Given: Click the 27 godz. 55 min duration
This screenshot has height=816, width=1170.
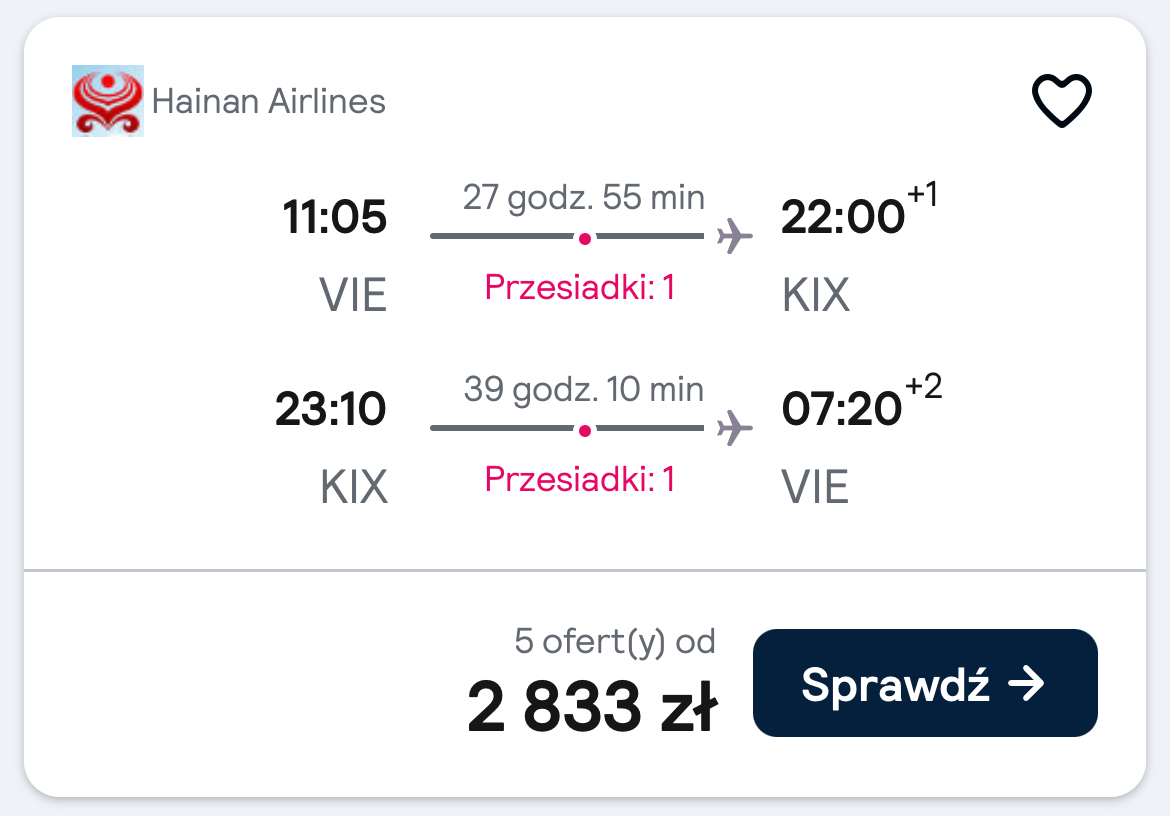Looking at the screenshot, I should tap(584, 198).
